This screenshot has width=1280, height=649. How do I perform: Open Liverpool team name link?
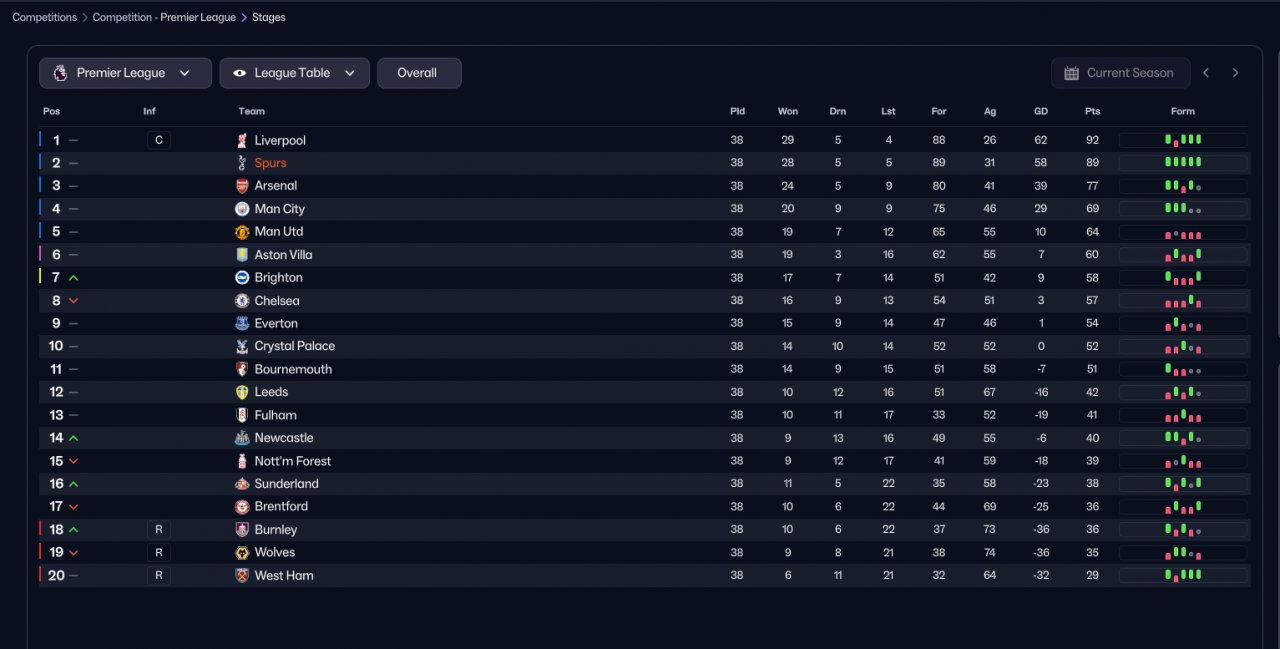[280, 141]
